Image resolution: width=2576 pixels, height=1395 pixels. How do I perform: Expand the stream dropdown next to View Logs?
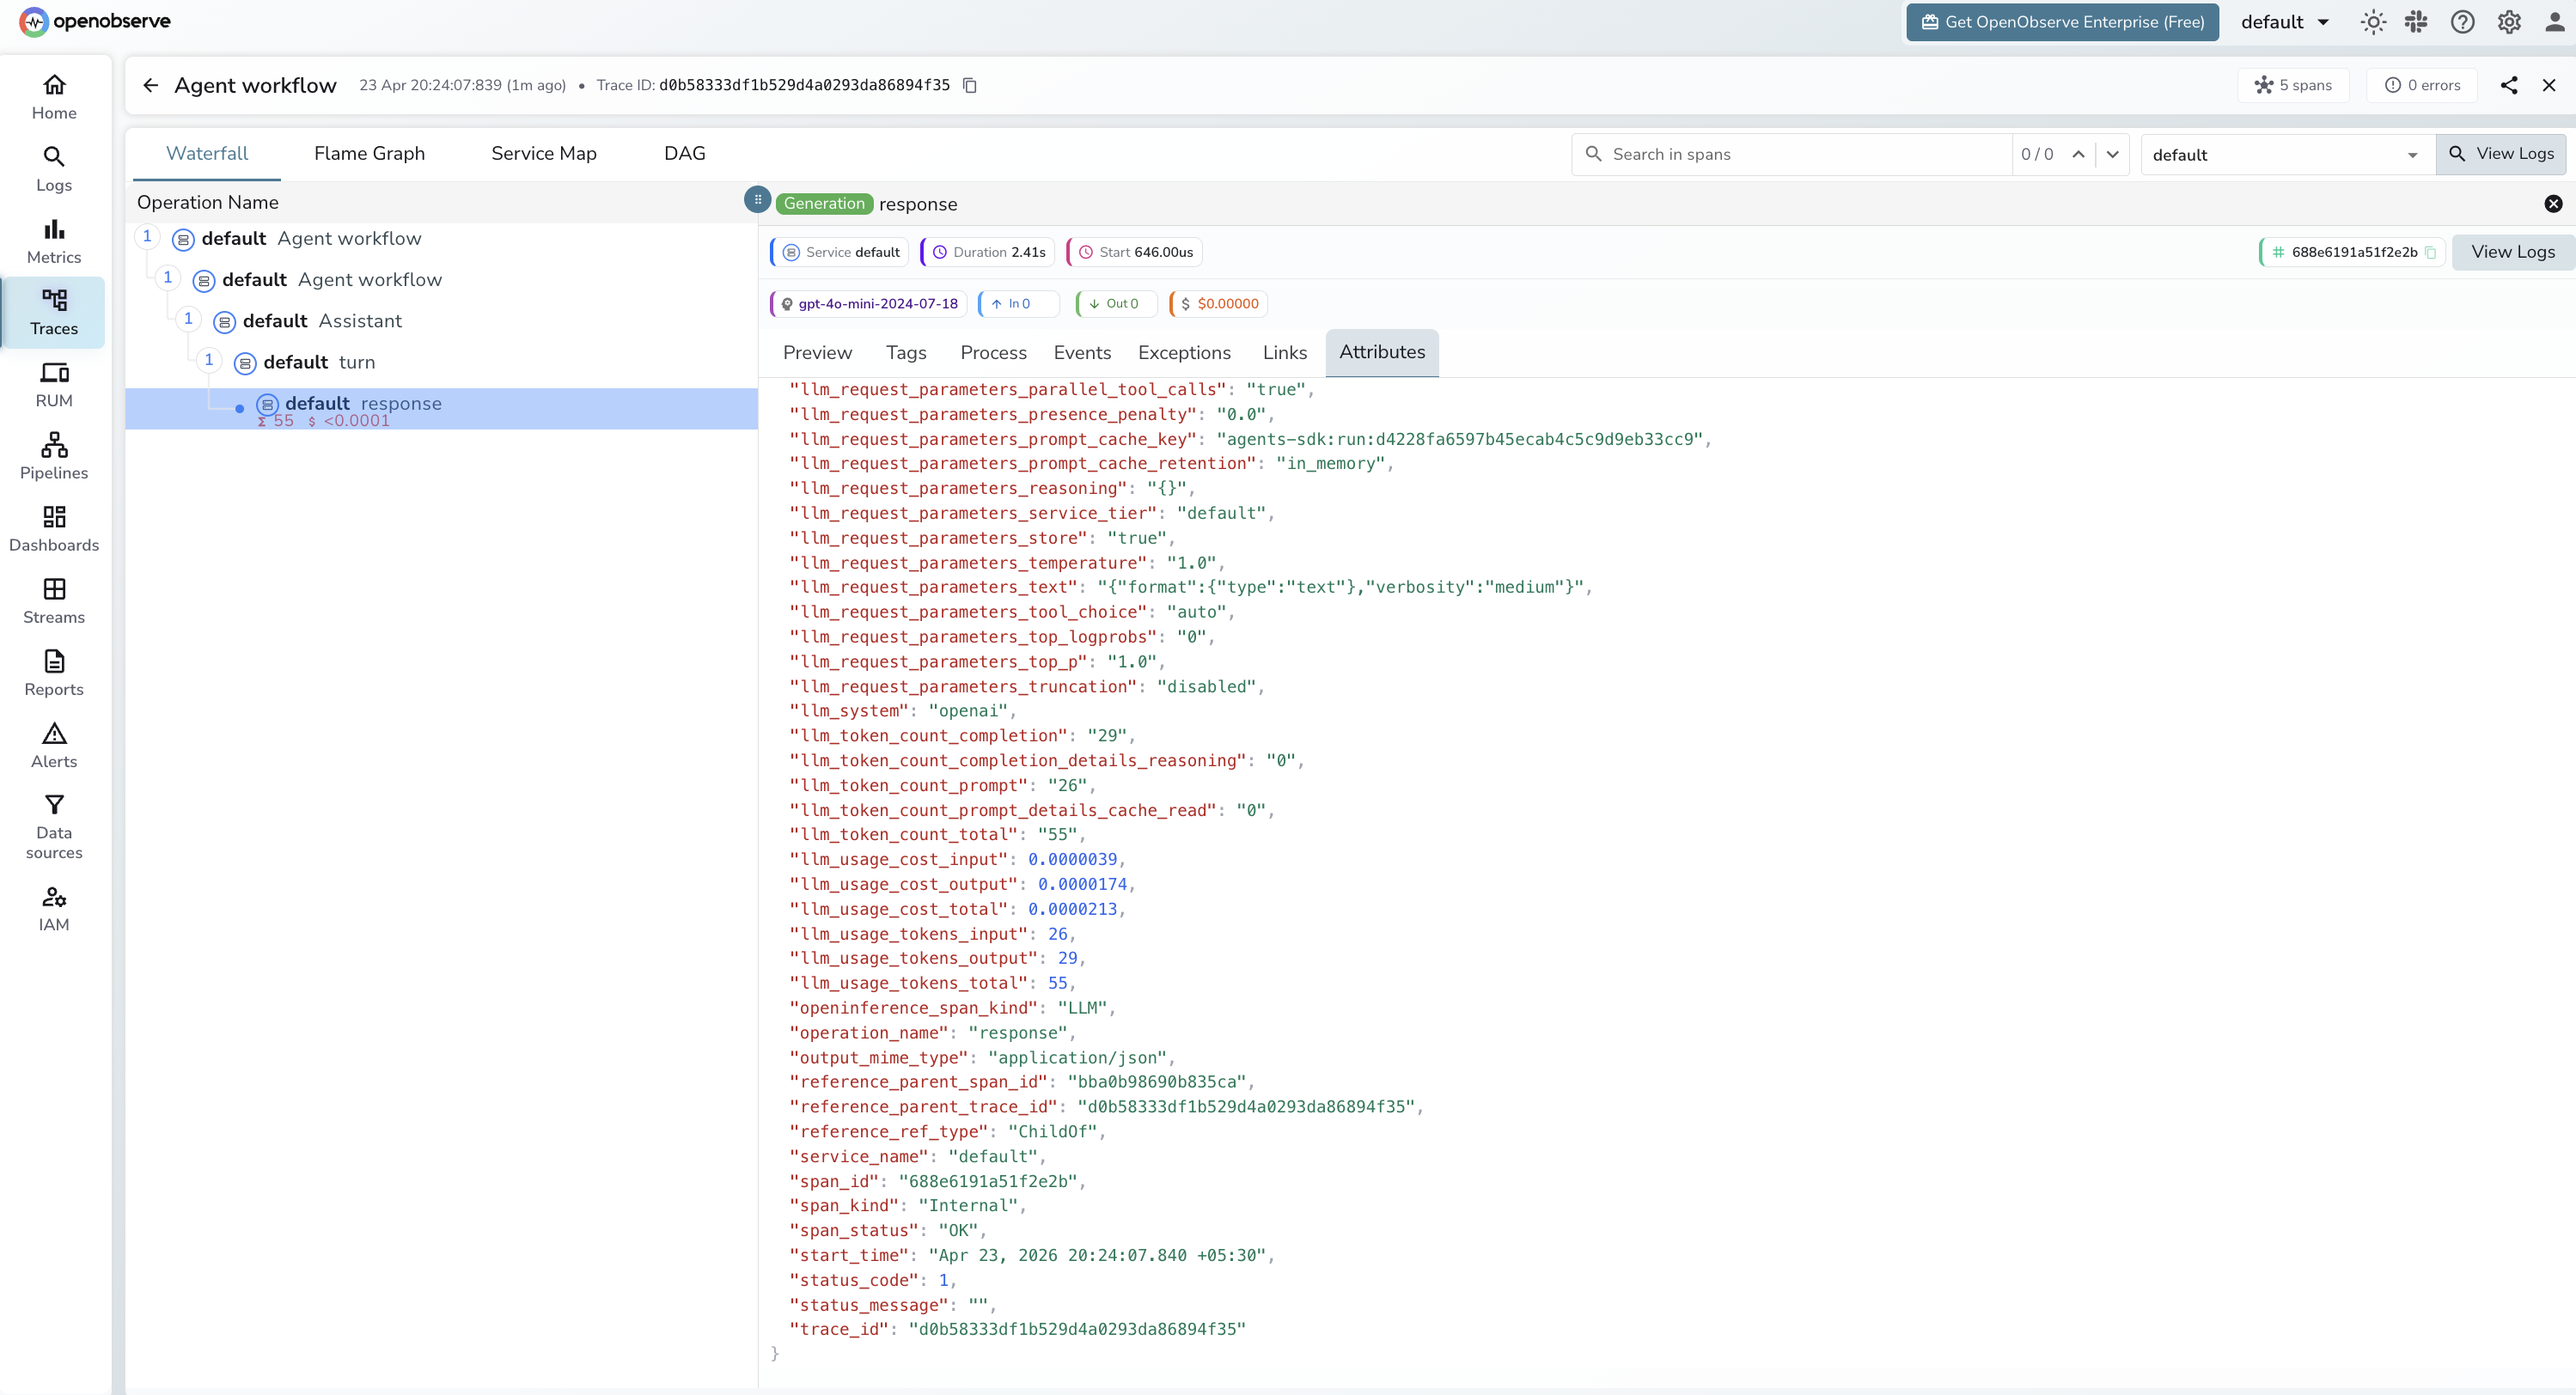coord(2413,154)
